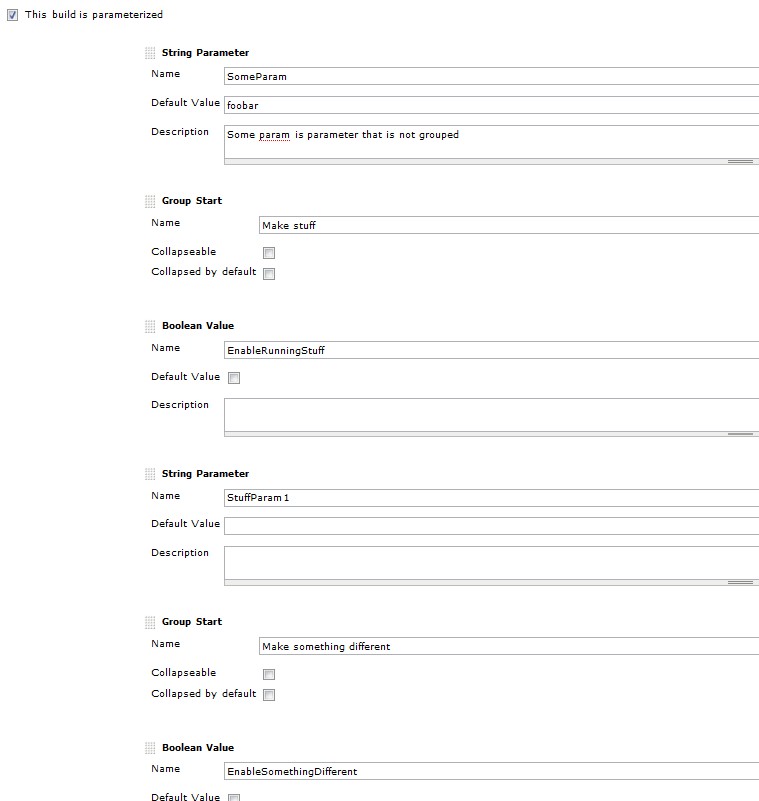Enable Collapseable for Make stuff group
759x801 pixels.
pyautogui.click(x=269, y=253)
